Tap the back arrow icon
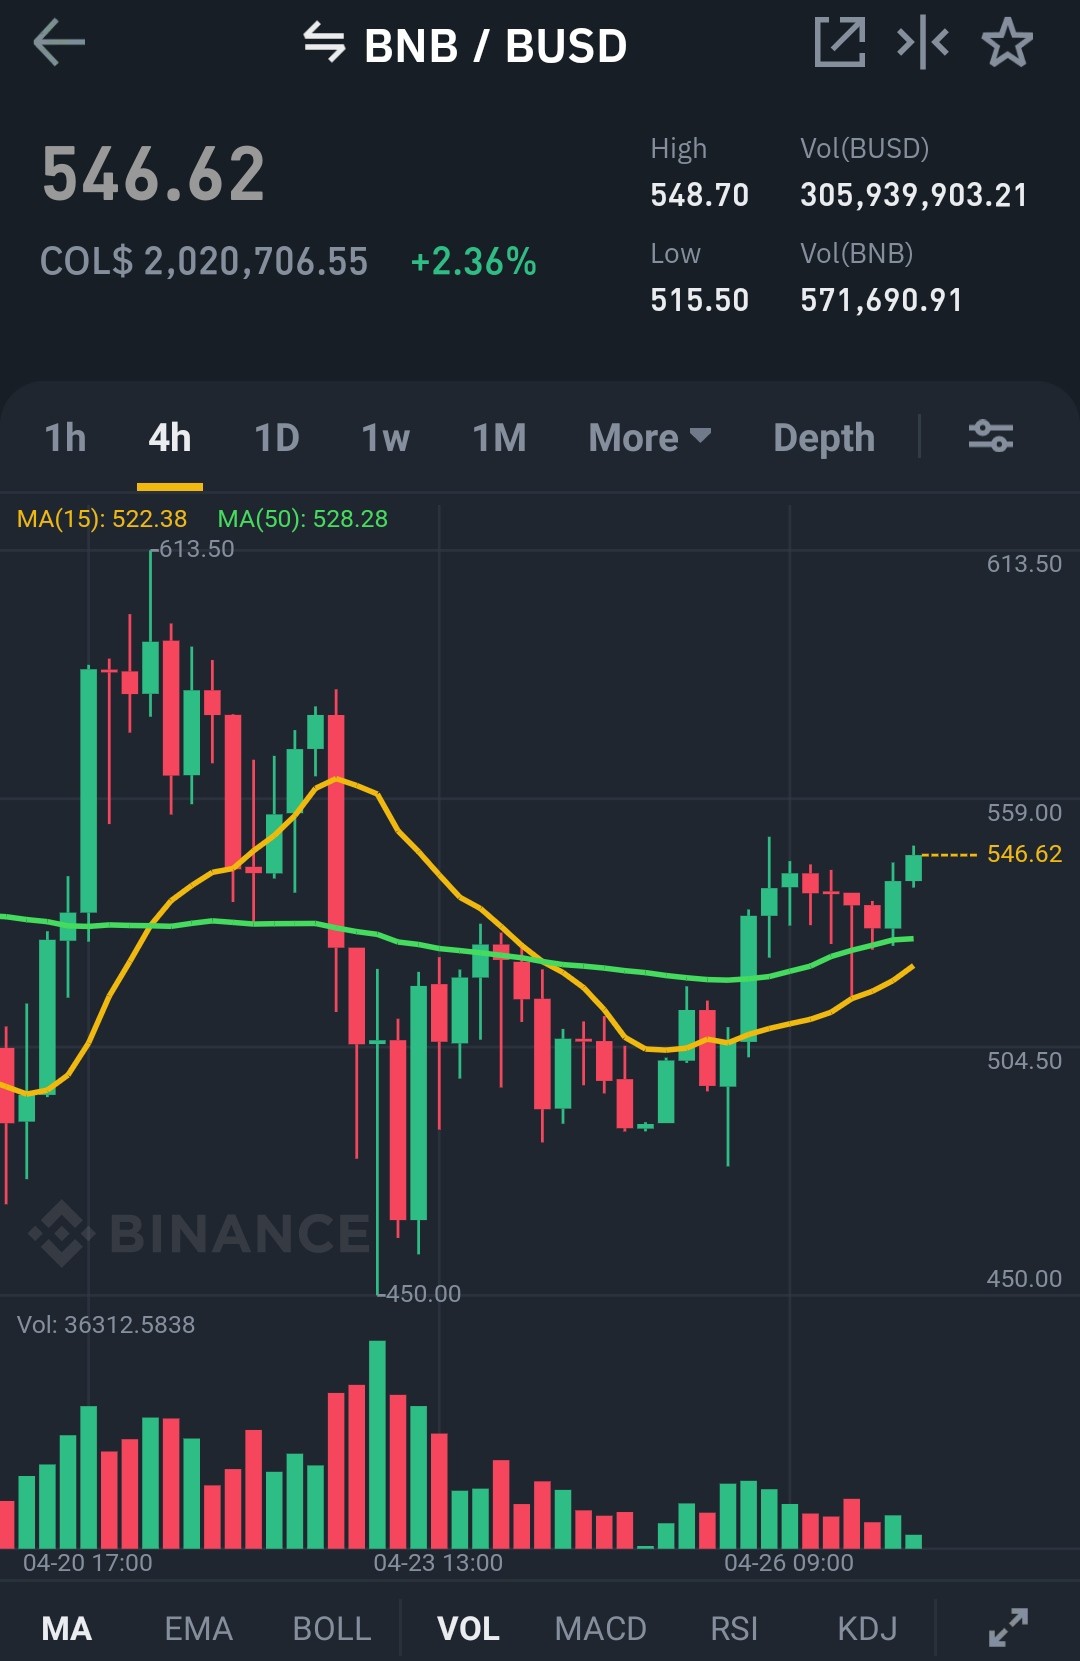Screen dimensions: 1080x1661 [x=59, y=44]
